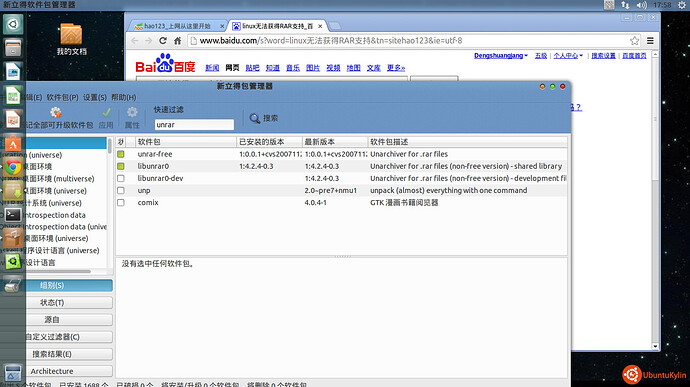Mark all upgradable packages toolbar icon
The width and height of the screenshot is (690, 387).
pos(55,113)
